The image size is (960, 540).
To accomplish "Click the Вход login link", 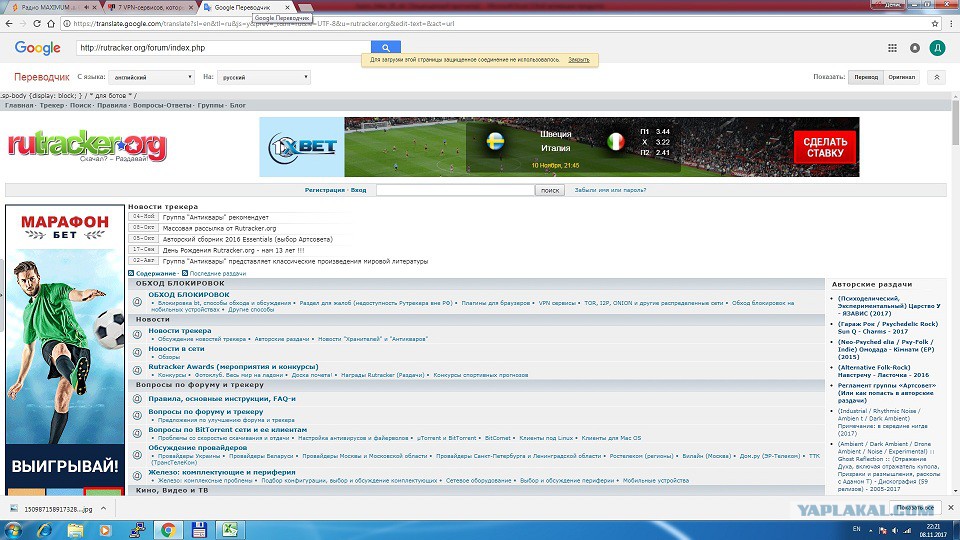I will point(358,190).
